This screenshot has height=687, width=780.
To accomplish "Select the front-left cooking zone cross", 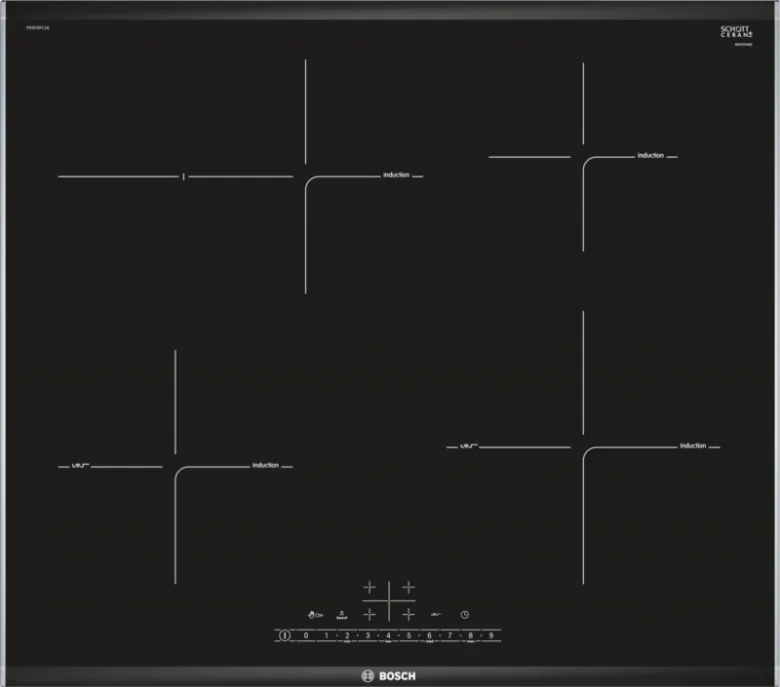I will [x=370, y=615].
